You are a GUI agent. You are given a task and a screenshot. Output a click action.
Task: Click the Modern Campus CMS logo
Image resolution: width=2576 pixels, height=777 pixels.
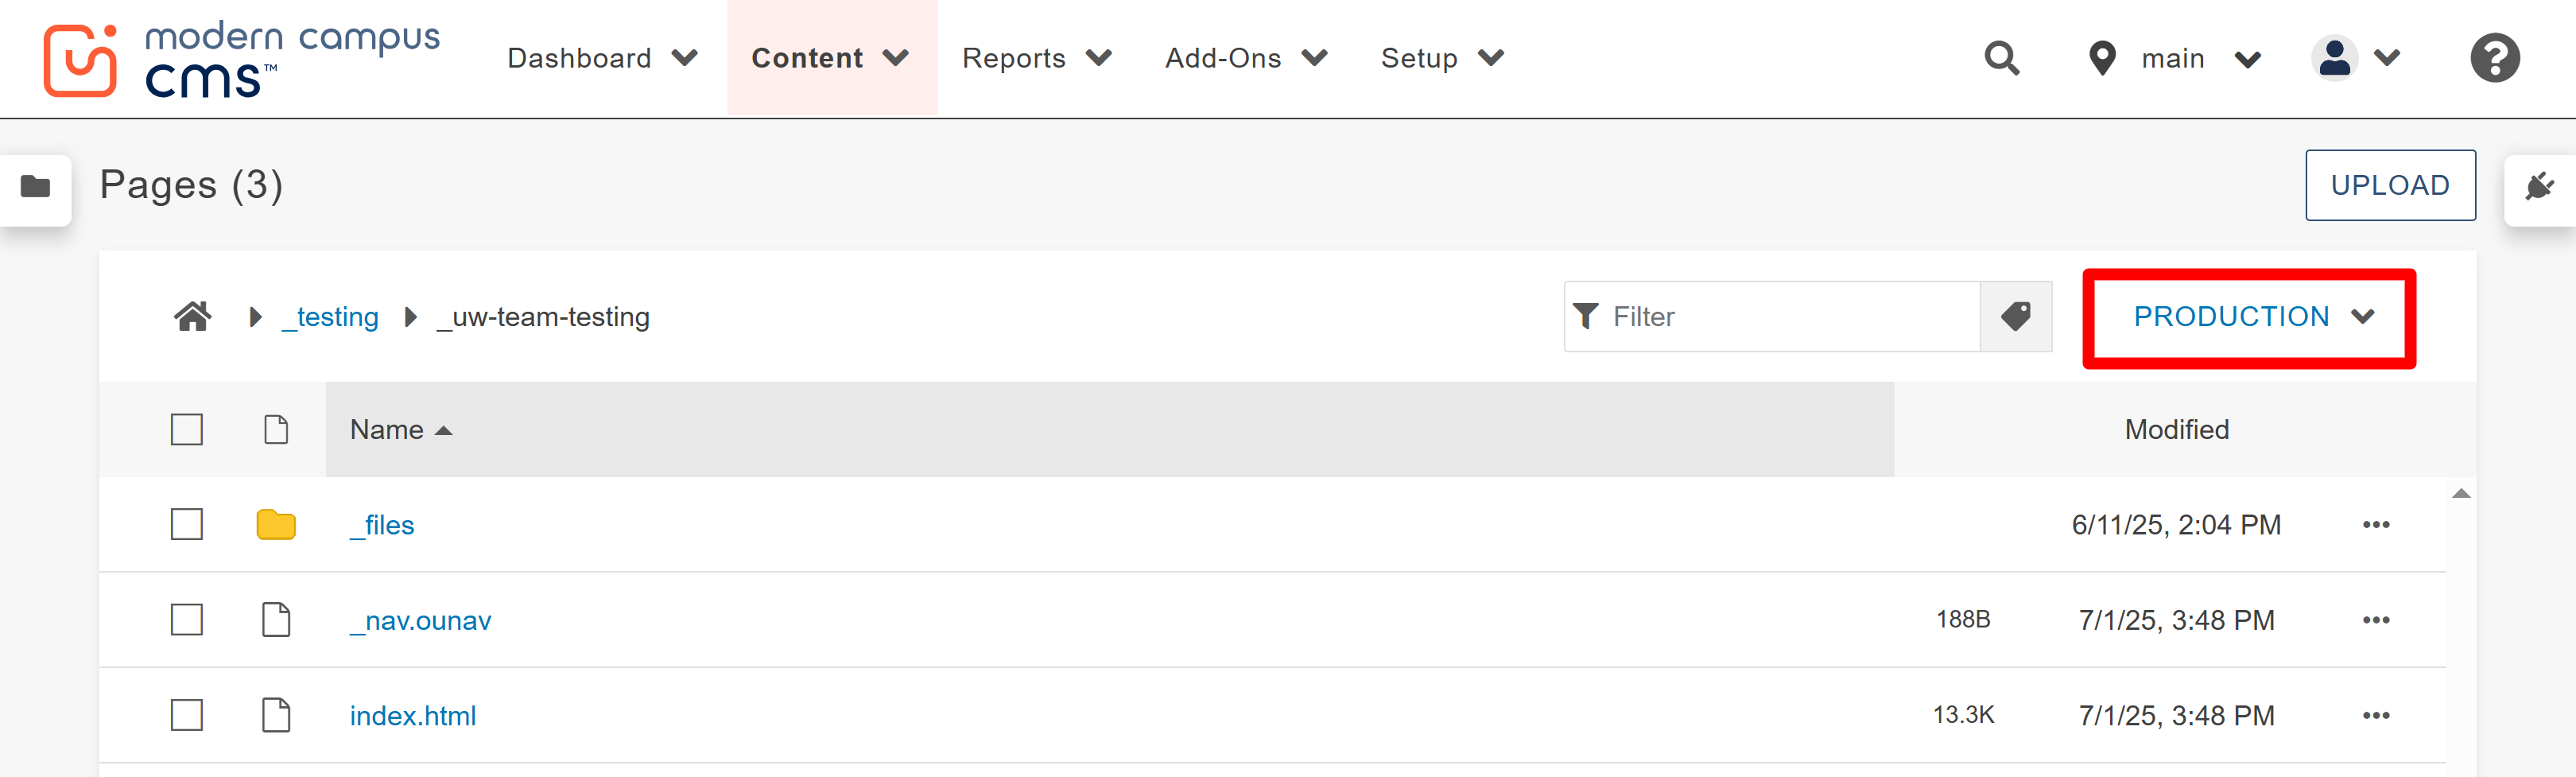point(240,57)
